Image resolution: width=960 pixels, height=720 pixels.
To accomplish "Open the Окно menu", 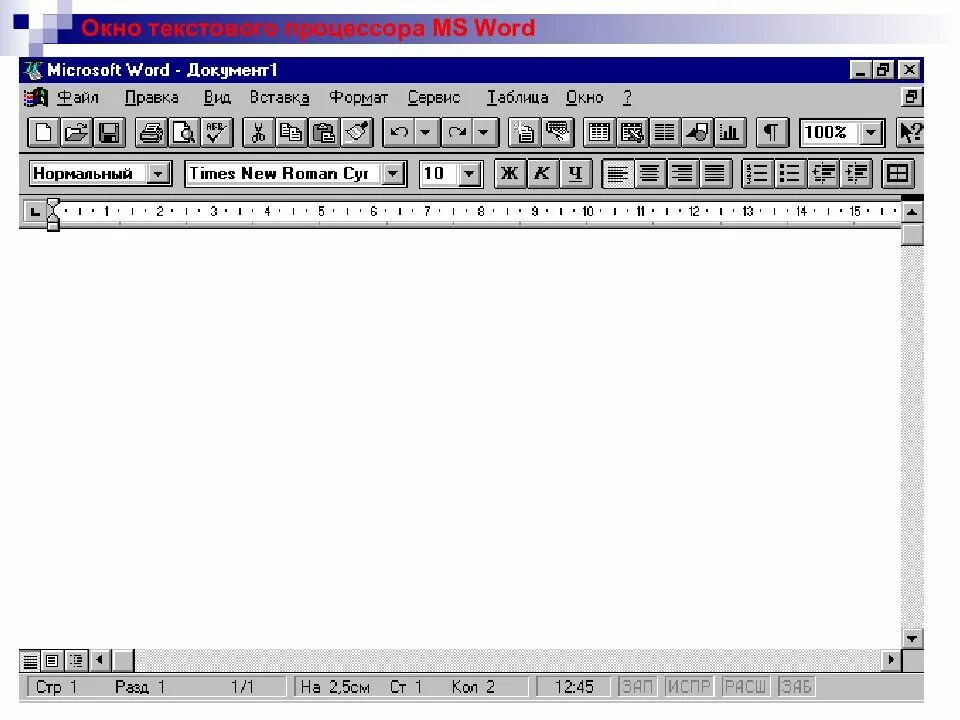I will [585, 97].
